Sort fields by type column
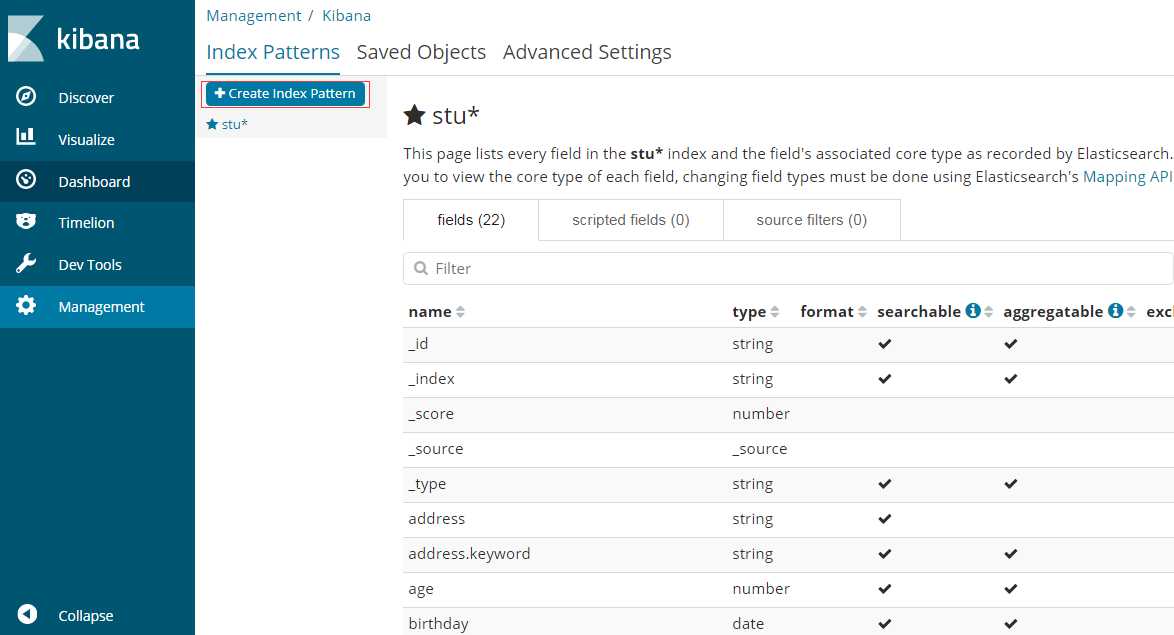The width and height of the screenshot is (1174, 635). (774, 312)
